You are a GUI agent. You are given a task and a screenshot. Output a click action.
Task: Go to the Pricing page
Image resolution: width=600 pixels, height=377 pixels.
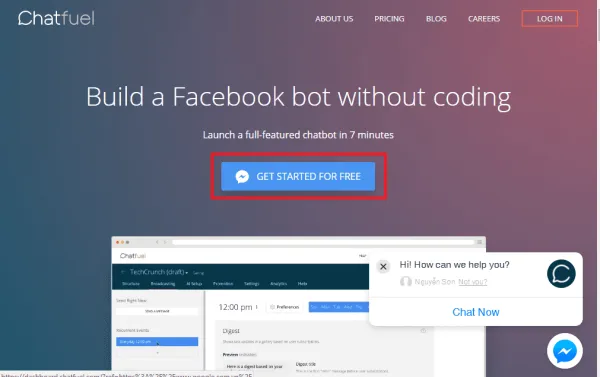389,19
